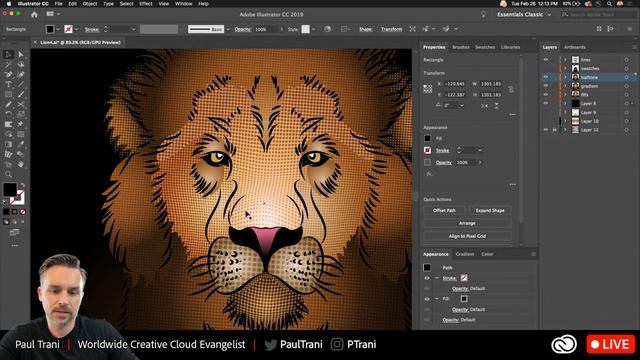Viewport: 640px width, 360px height.
Task: Switch to the Artboards tab
Action: click(x=575, y=47)
